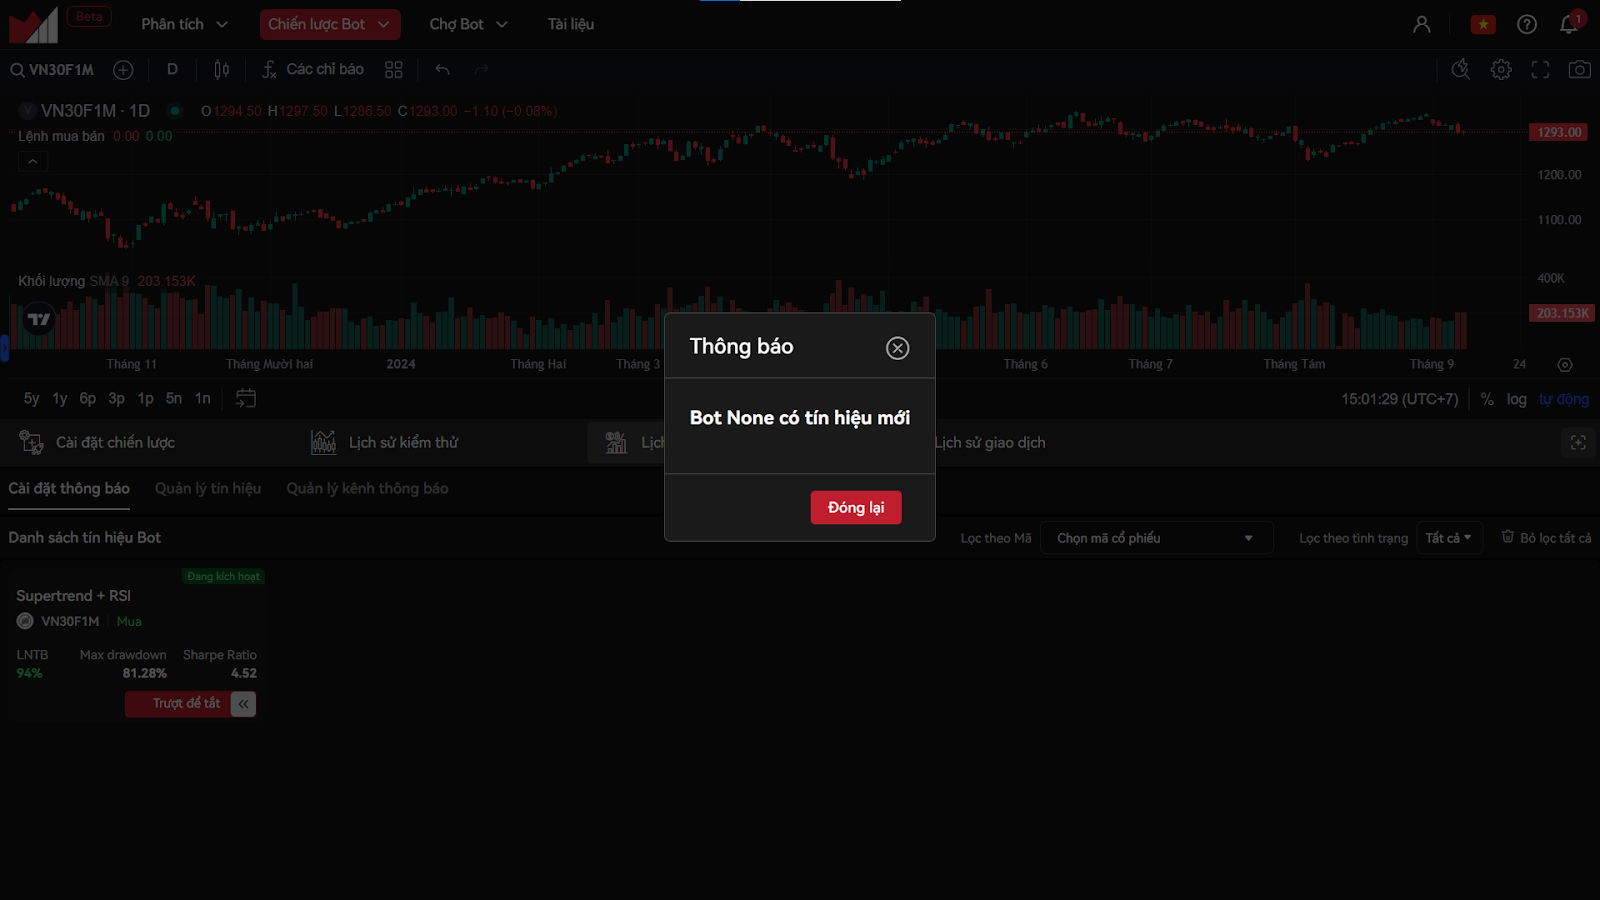Click the VN30F1M · 1D chart title
The height and width of the screenshot is (900, 1600).
point(95,111)
